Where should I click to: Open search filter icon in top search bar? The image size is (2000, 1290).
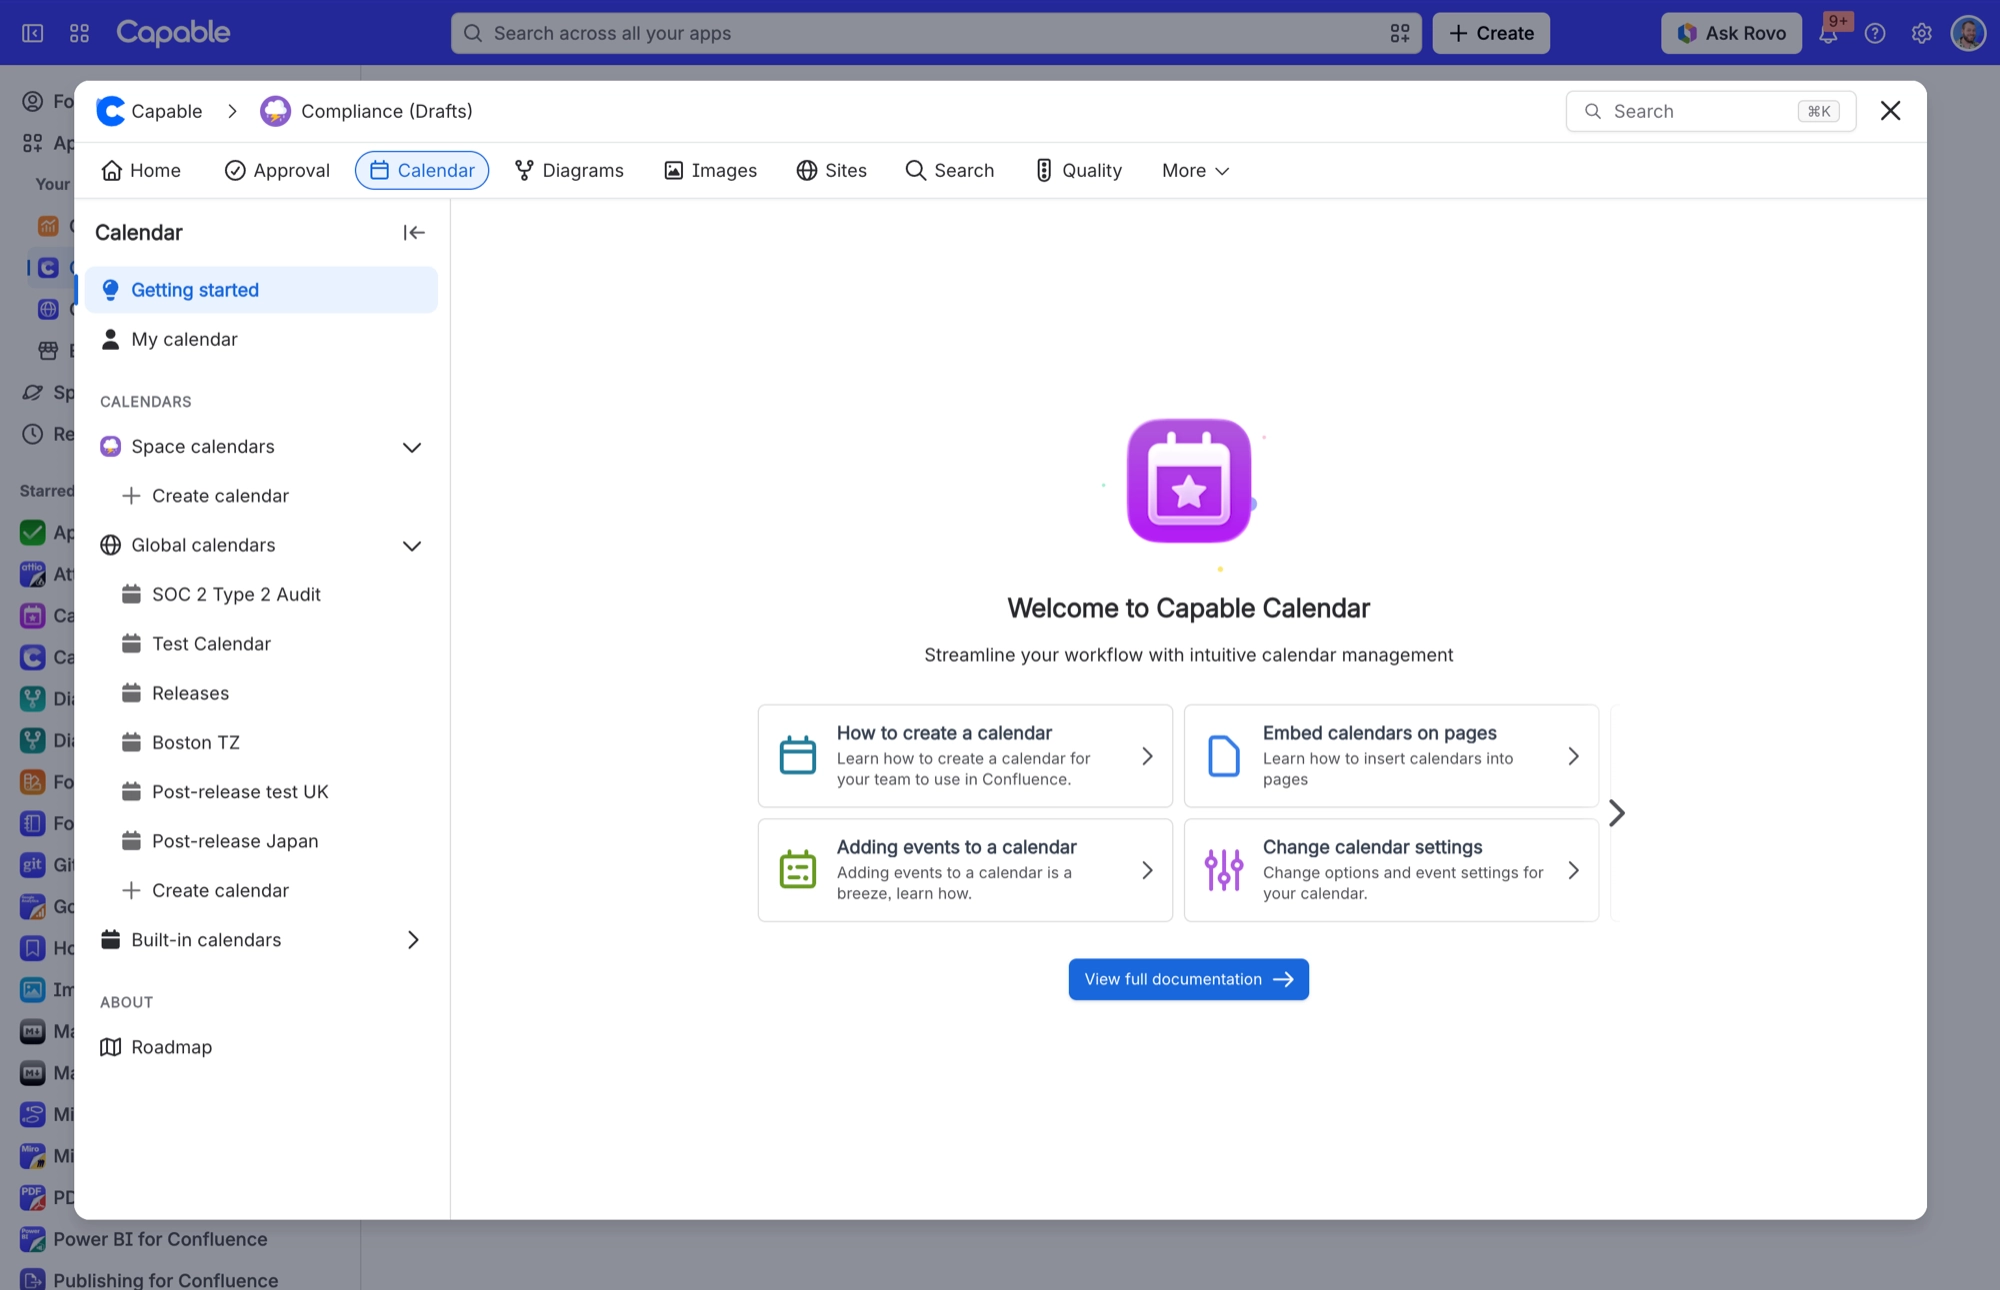(1400, 33)
